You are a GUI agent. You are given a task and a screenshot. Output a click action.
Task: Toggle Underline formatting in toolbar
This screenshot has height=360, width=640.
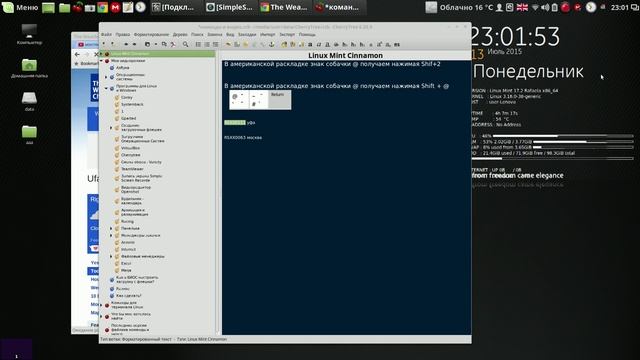pos(327,44)
